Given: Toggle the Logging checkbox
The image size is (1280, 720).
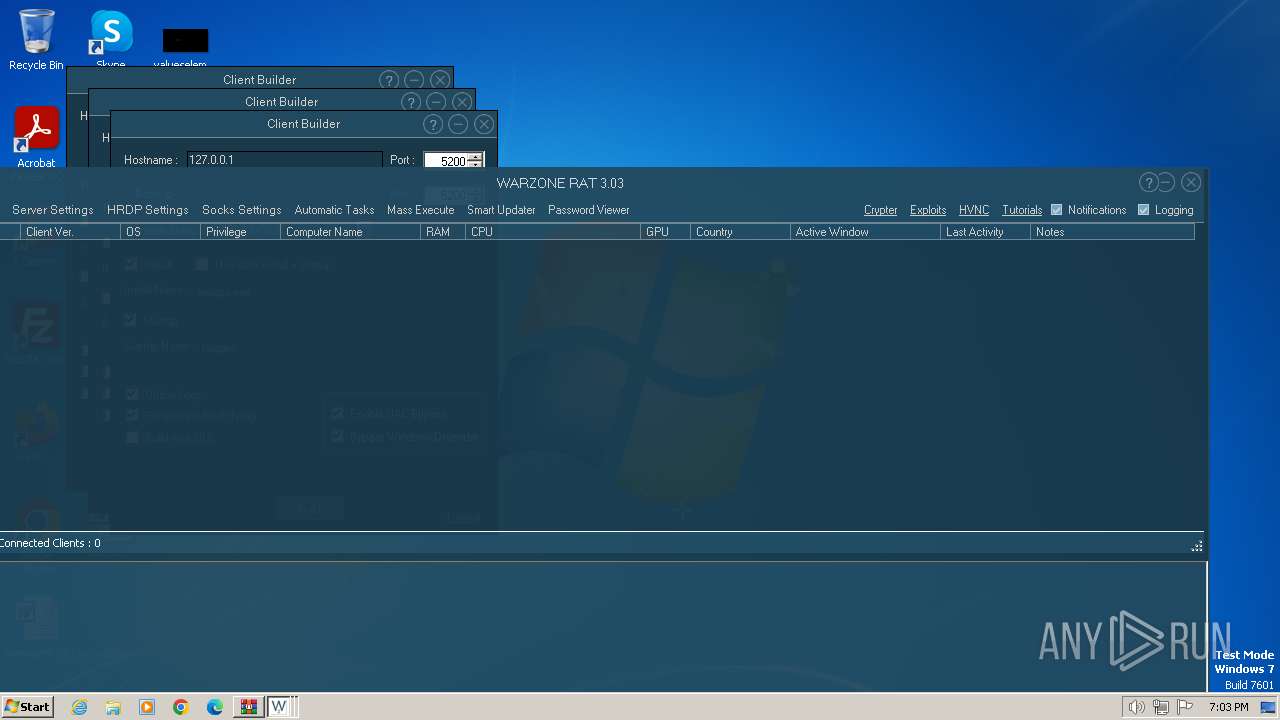Looking at the screenshot, I should point(1143,210).
